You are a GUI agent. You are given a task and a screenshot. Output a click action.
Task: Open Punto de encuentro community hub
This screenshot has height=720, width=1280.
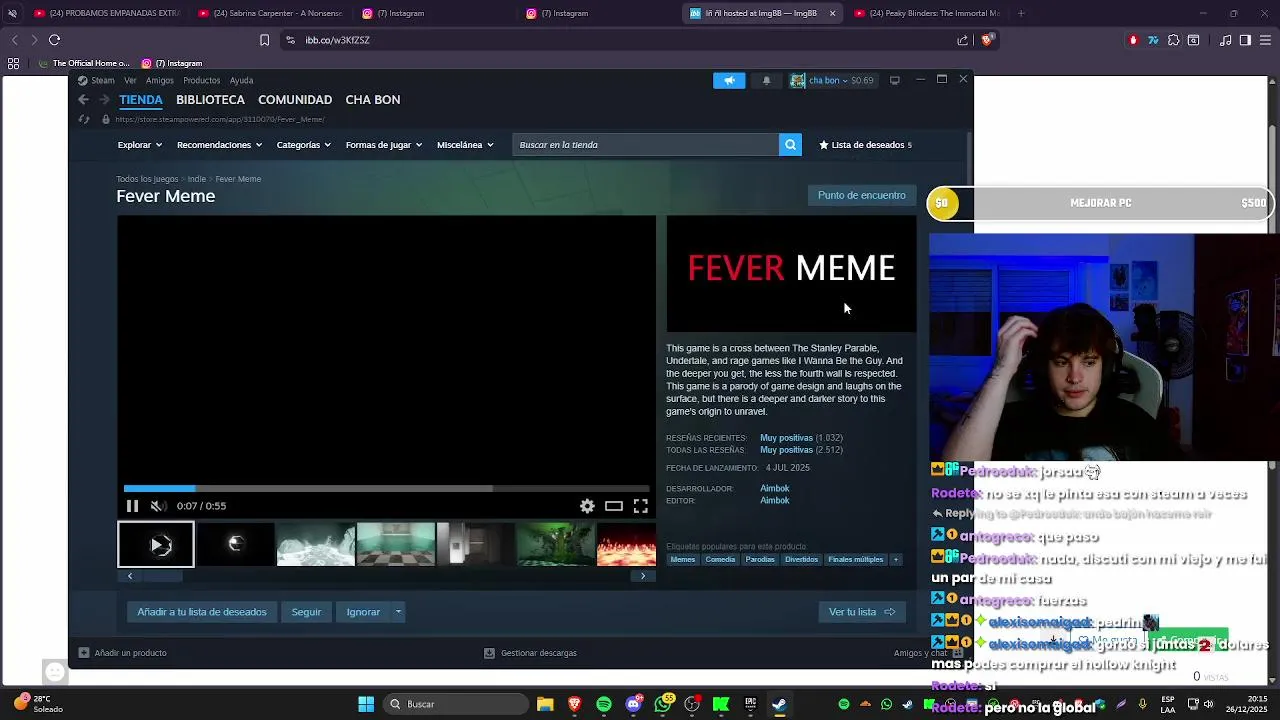click(x=861, y=195)
